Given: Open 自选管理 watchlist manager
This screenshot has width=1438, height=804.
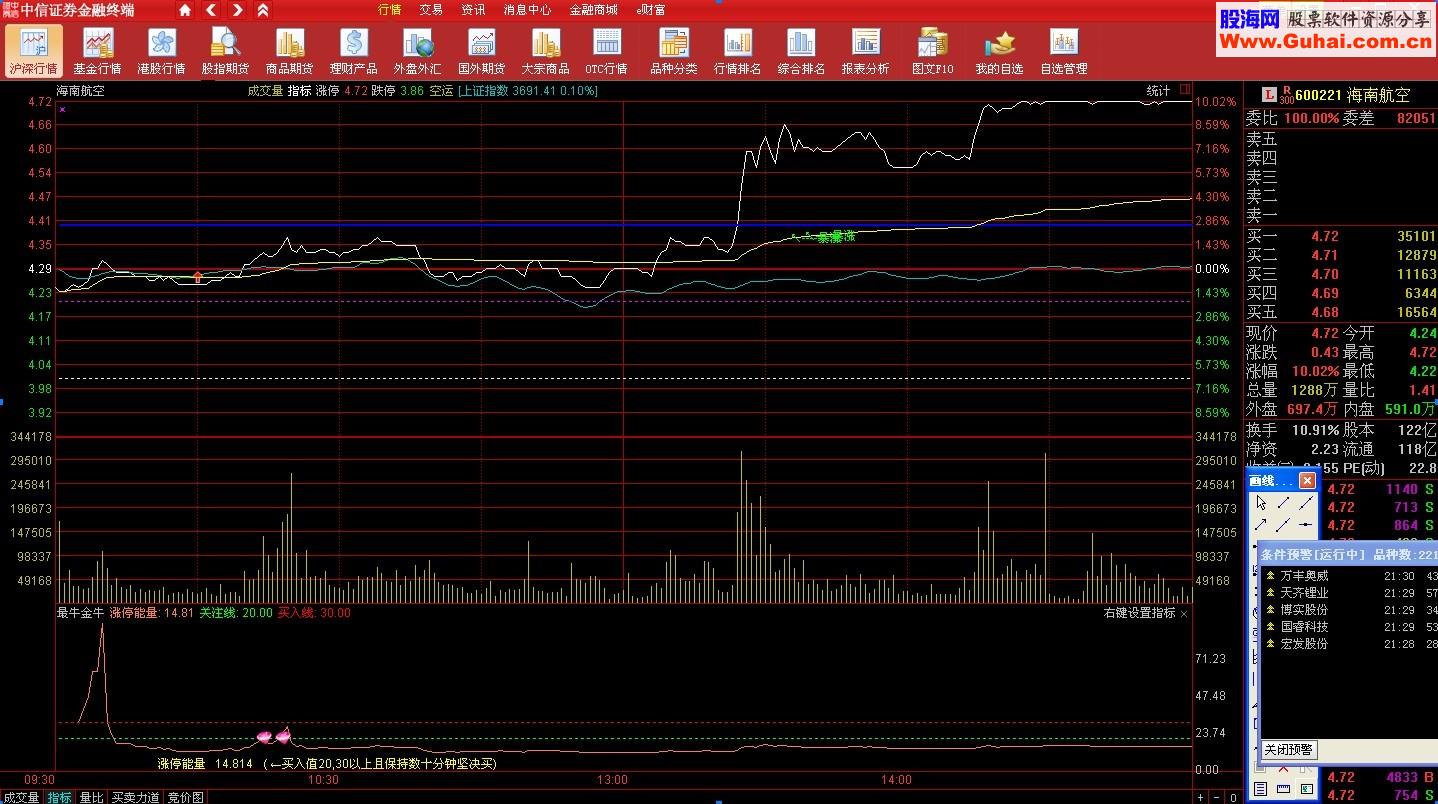Looking at the screenshot, I should [x=1063, y=51].
